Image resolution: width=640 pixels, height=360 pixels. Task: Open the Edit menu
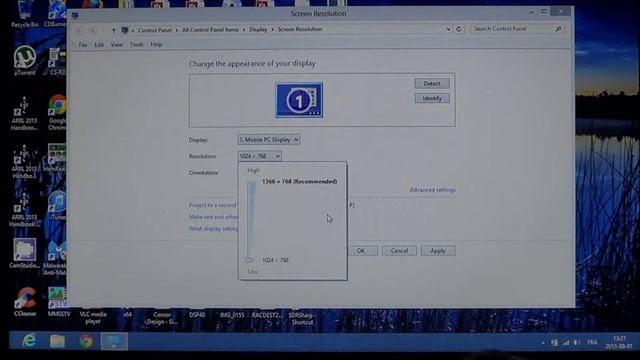click(x=99, y=44)
